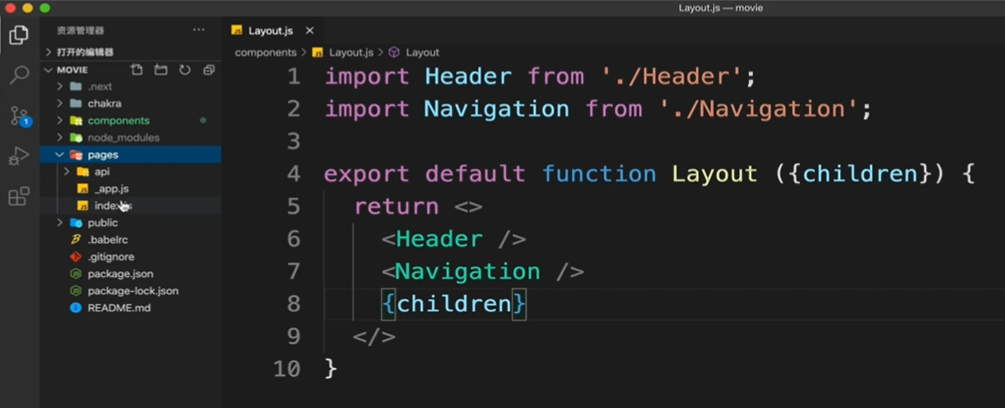Open the Search view in activity bar
Image resolution: width=1005 pixels, height=408 pixels.
click(19, 75)
